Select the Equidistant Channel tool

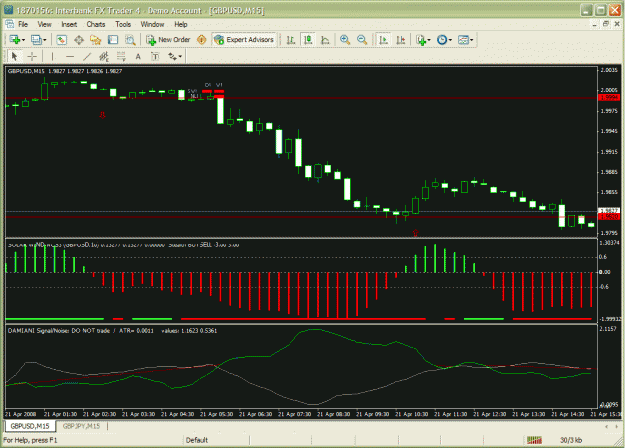point(104,57)
